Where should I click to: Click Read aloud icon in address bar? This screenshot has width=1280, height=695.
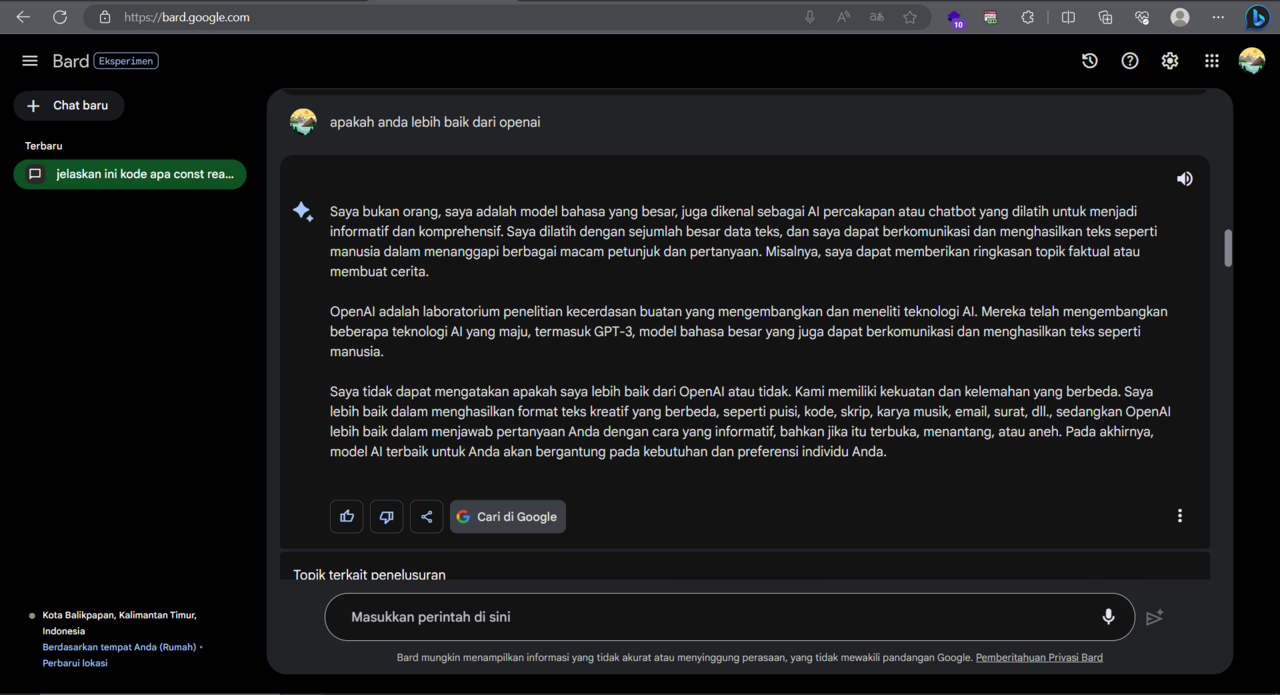844,17
